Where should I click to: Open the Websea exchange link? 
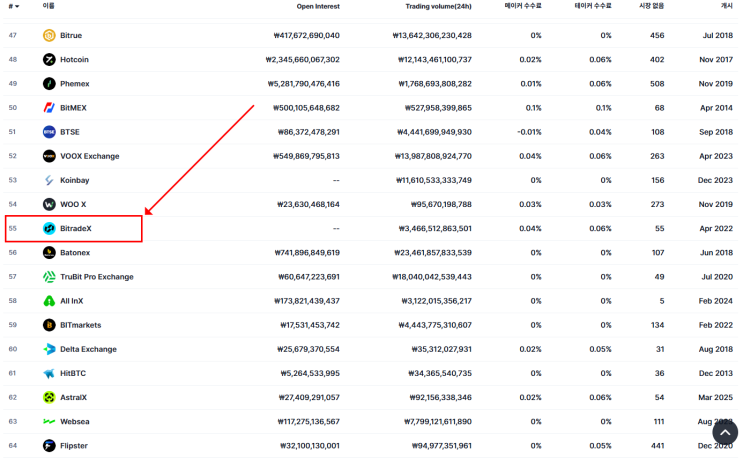[x=74, y=422]
